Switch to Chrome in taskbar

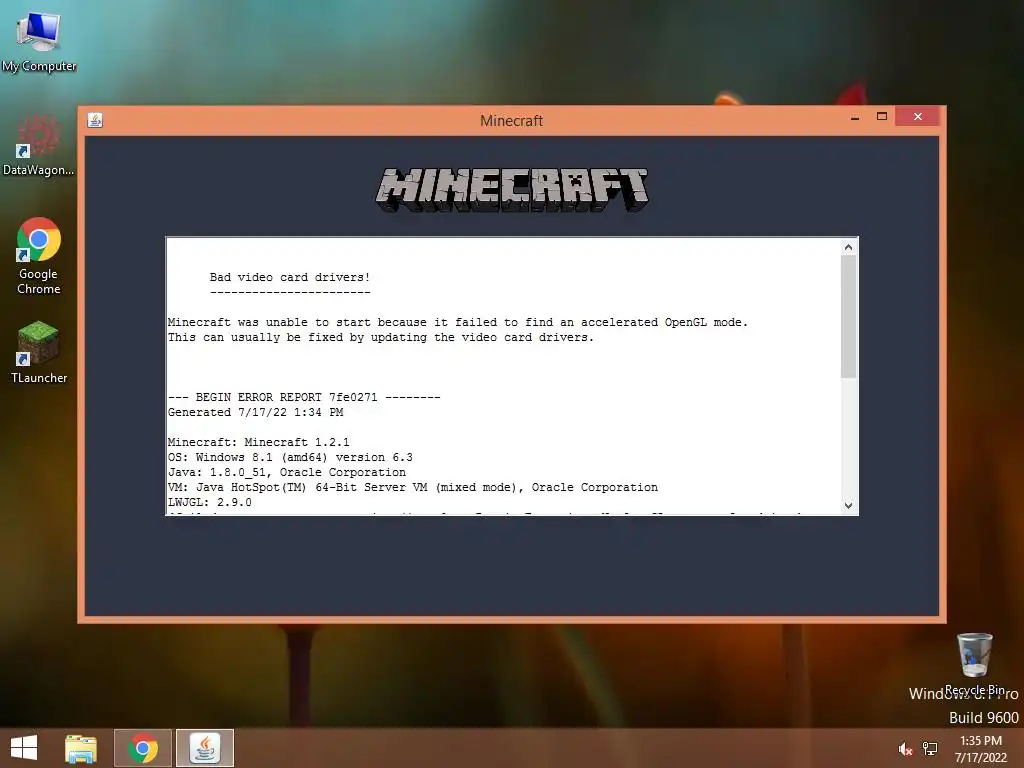[x=143, y=748]
